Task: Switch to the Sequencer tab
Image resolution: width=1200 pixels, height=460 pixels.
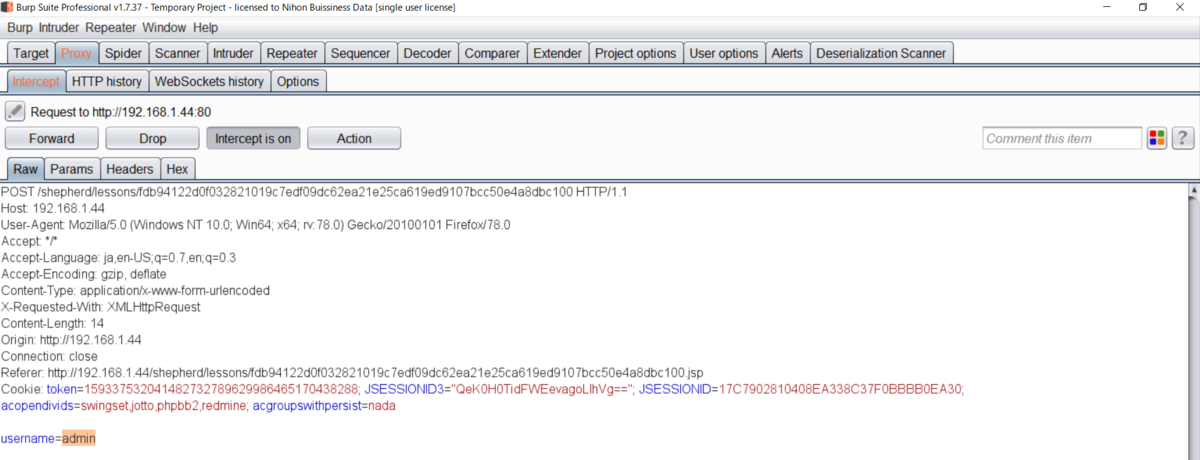Action: 360,53
